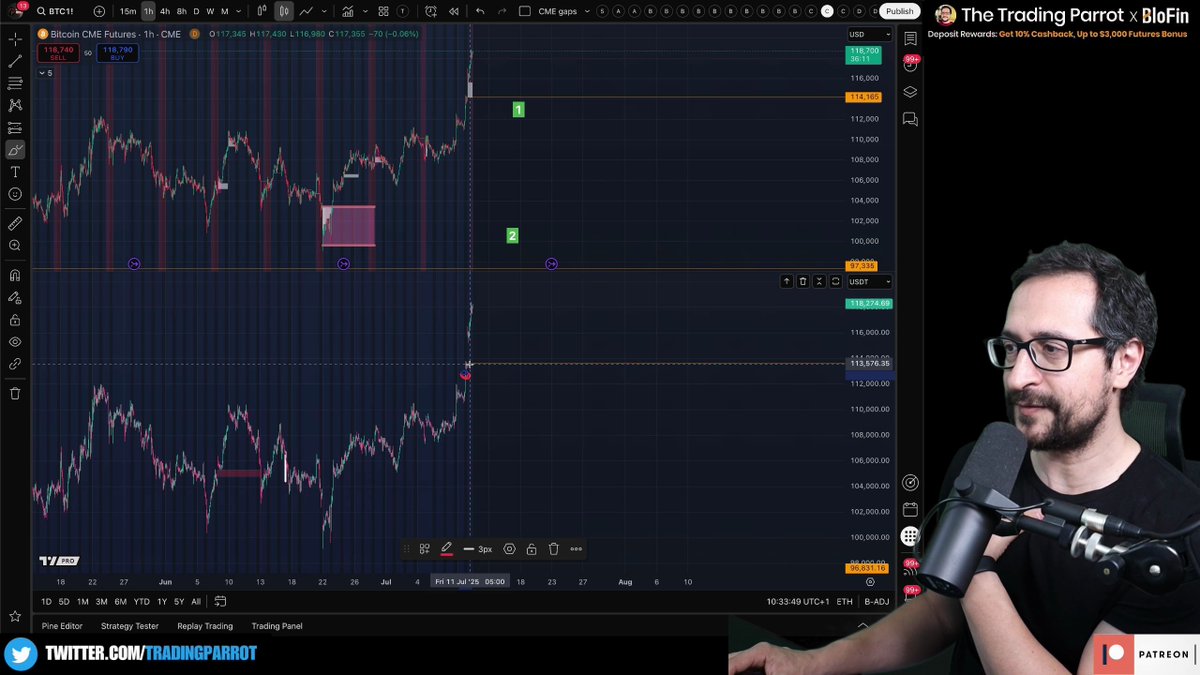1200x675 pixels.
Task: Open the patterns drawing tool
Action: (15, 106)
